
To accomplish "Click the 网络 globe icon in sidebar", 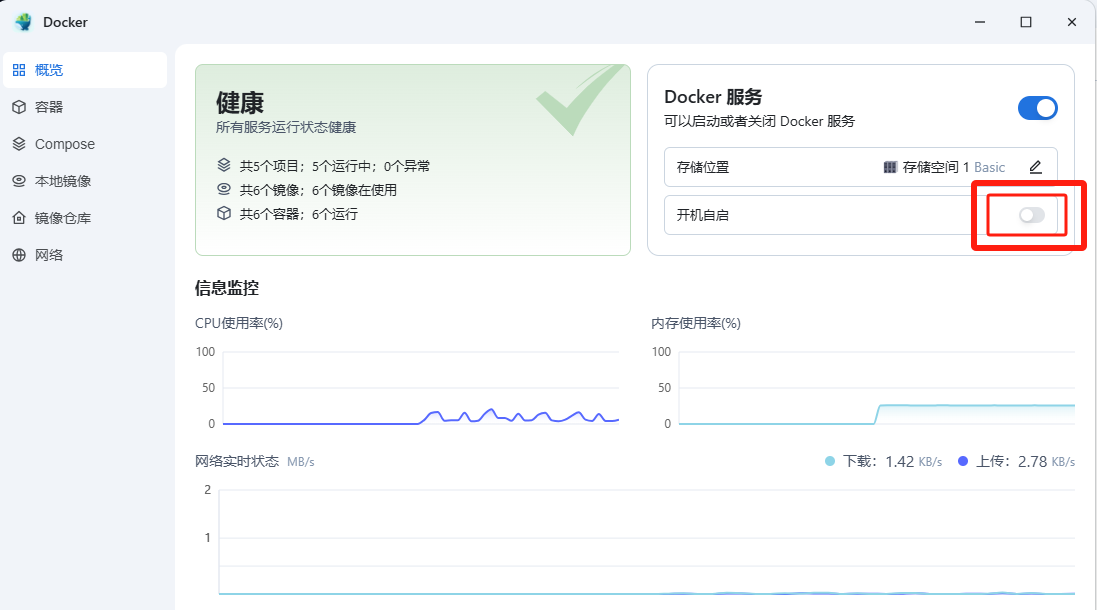I will click(x=19, y=255).
